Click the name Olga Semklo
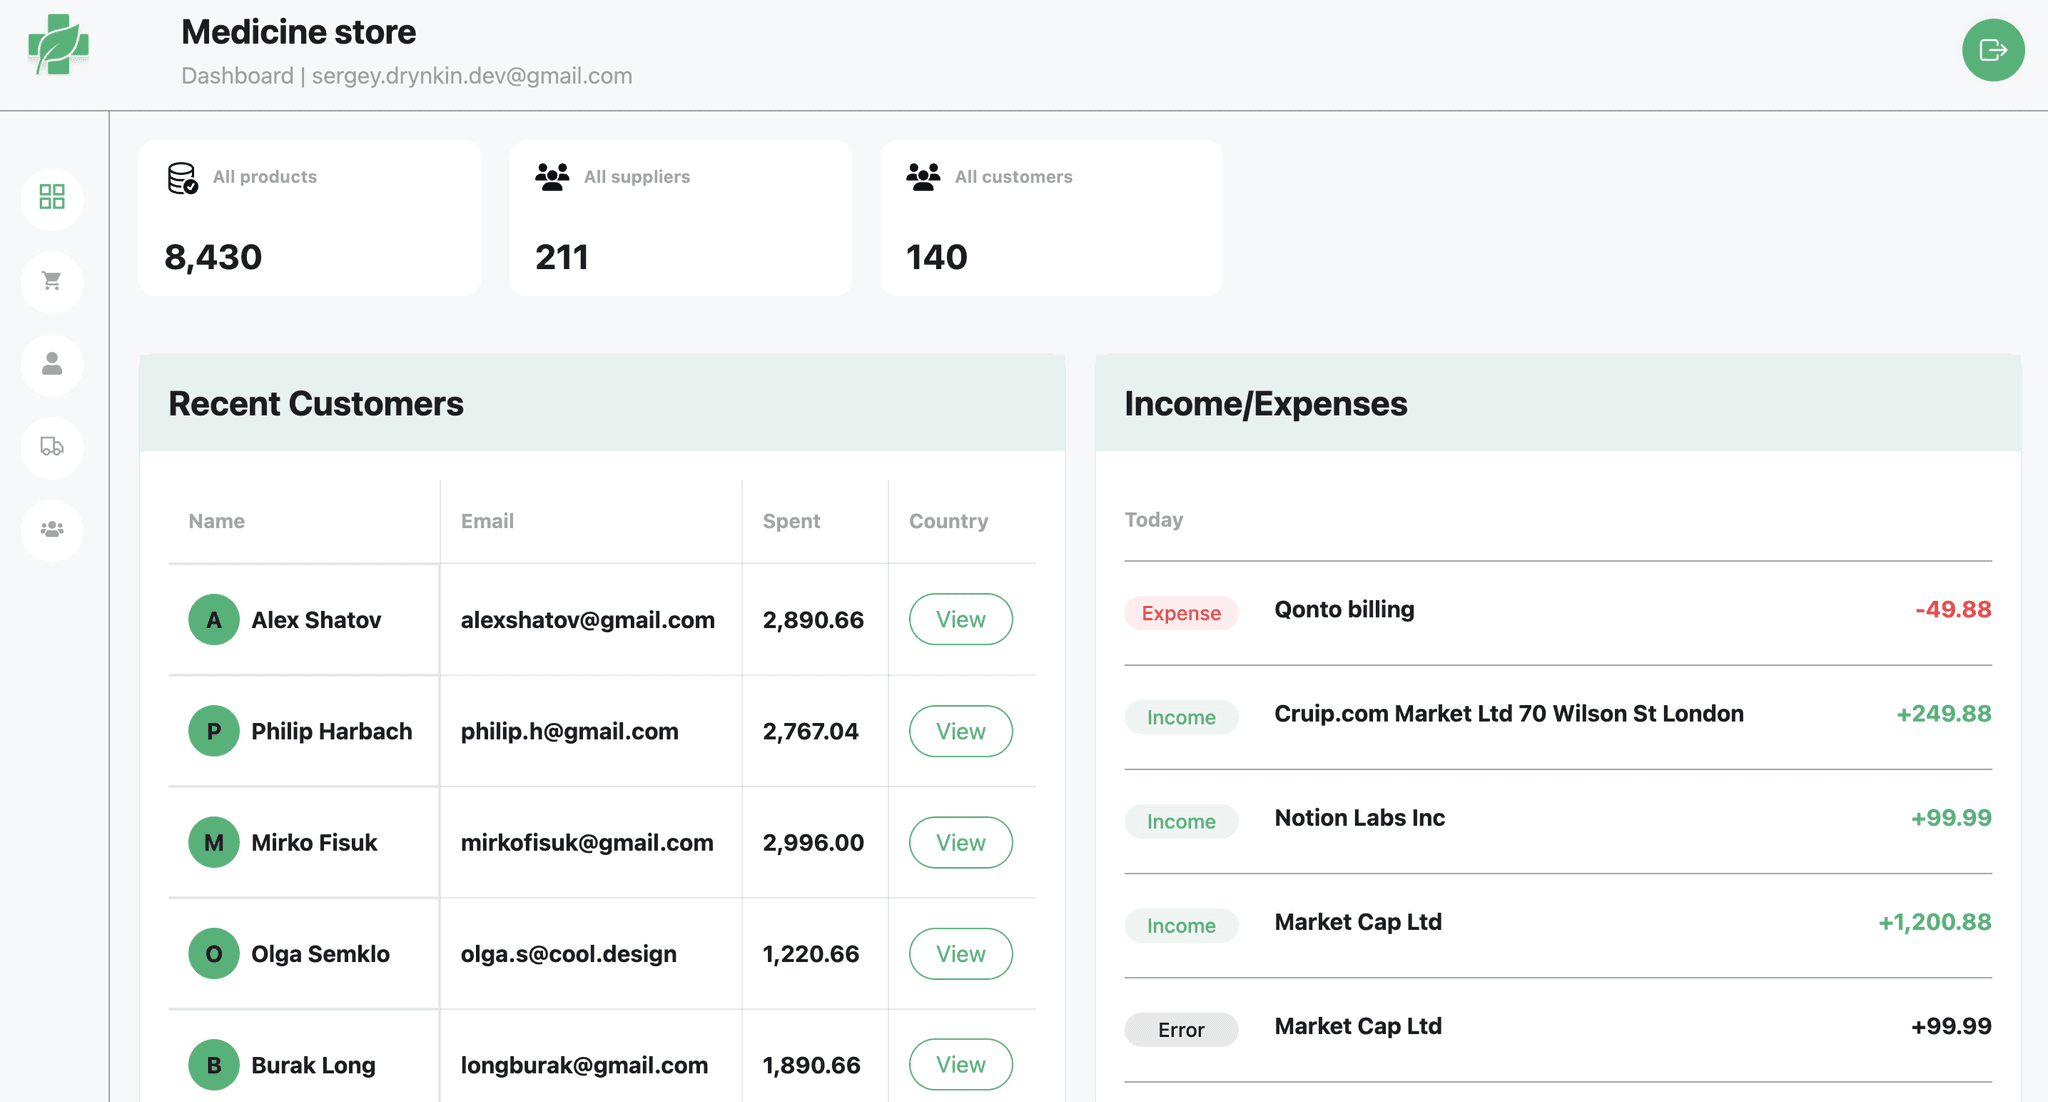 (x=320, y=954)
